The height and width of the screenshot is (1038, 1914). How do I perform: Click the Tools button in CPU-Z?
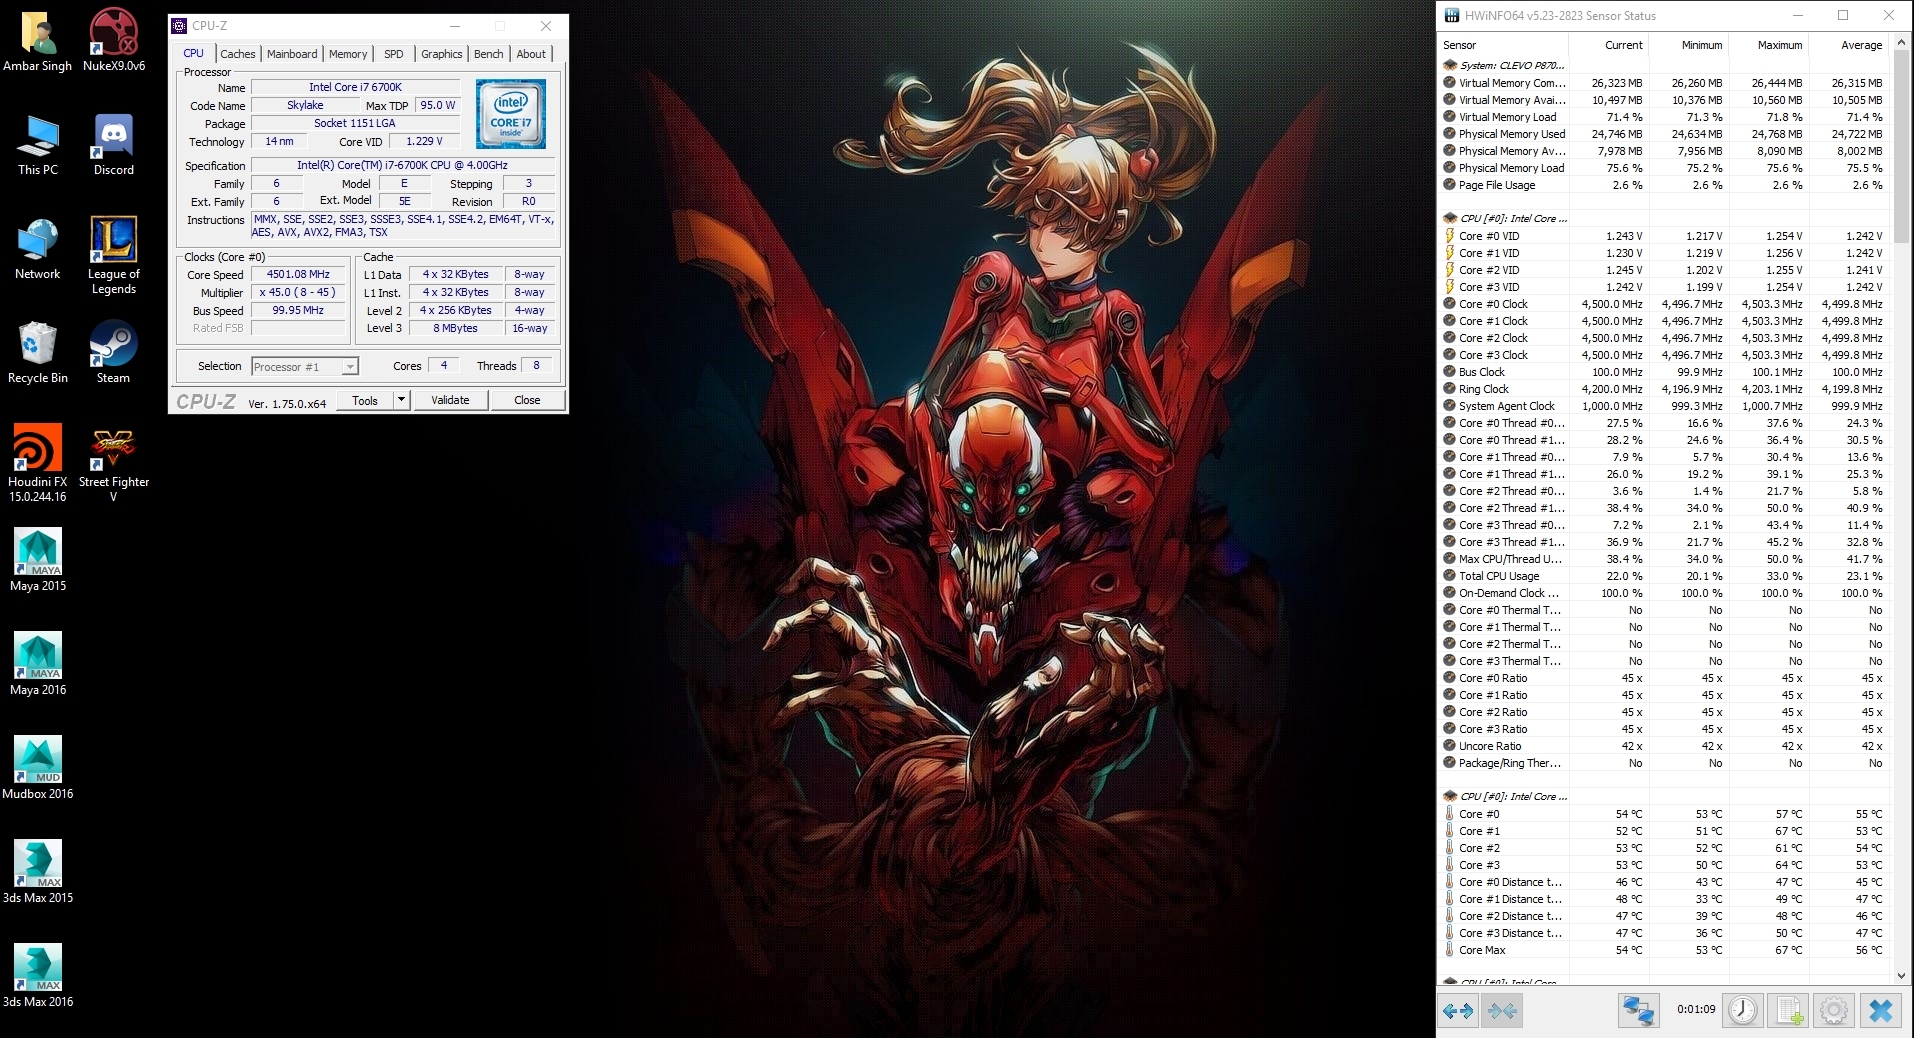click(x=365, y=400)
